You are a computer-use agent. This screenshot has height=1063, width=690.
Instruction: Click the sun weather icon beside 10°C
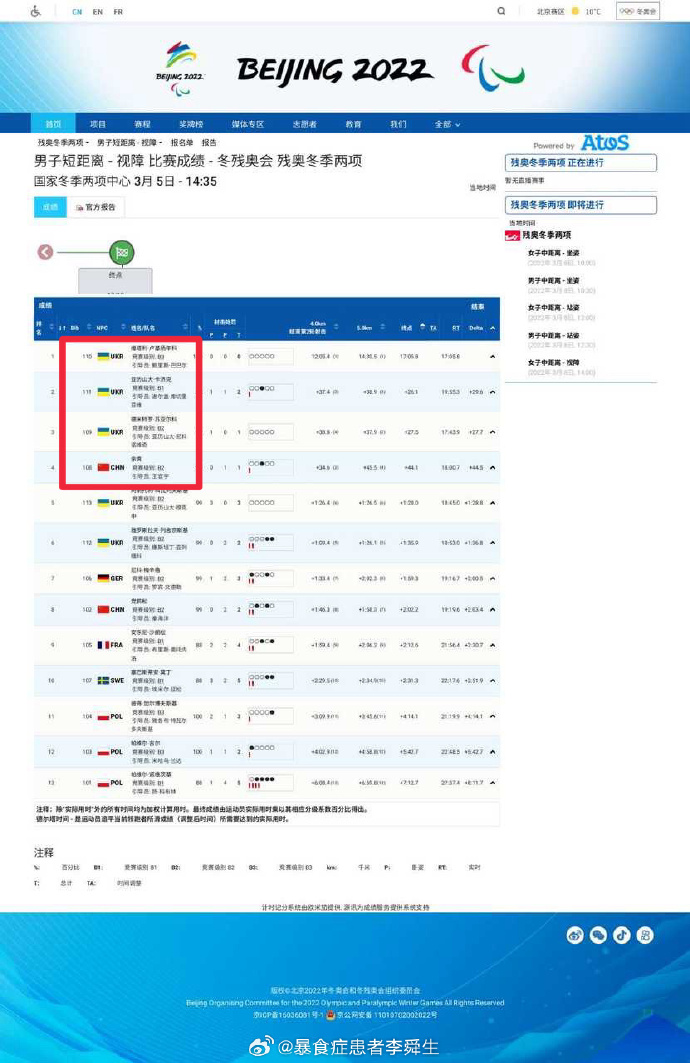pos(575,11)
